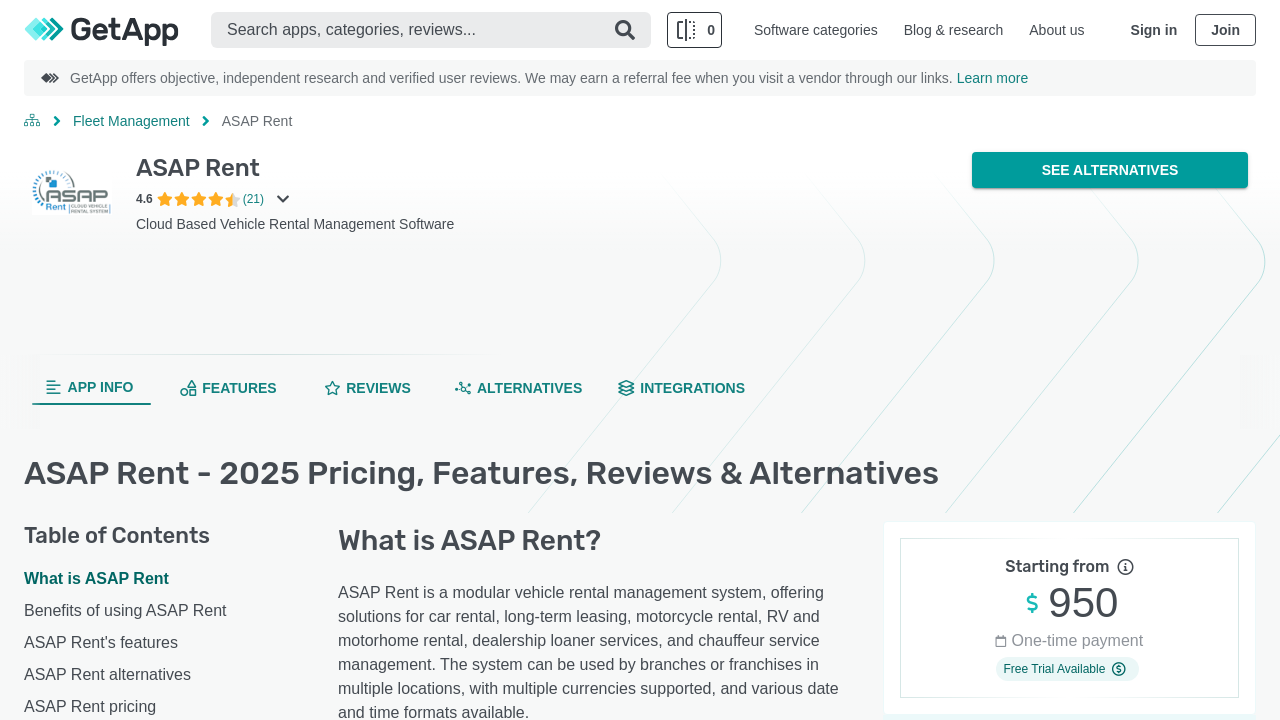
Task: Click the search magnifier icon
Action: pos(625,30)
